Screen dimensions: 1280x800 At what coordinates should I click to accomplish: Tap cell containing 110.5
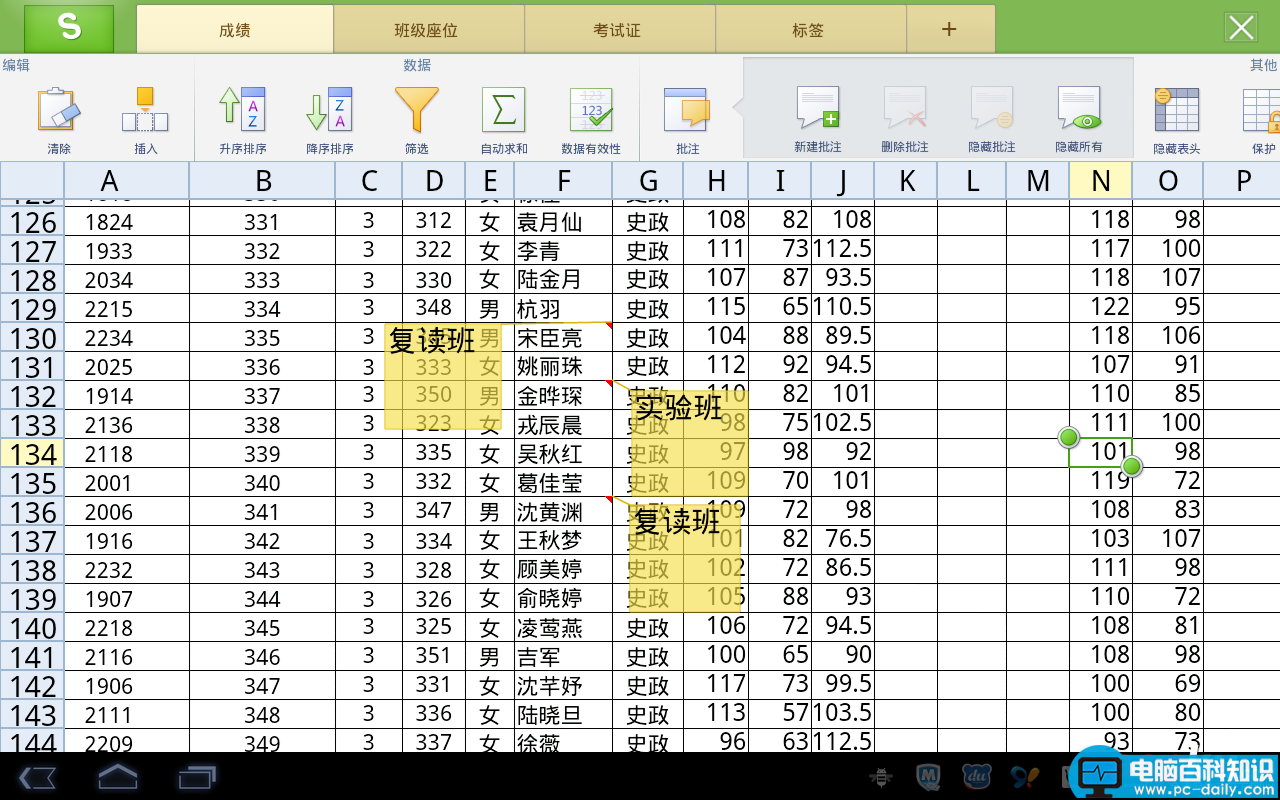coord(842,308)
